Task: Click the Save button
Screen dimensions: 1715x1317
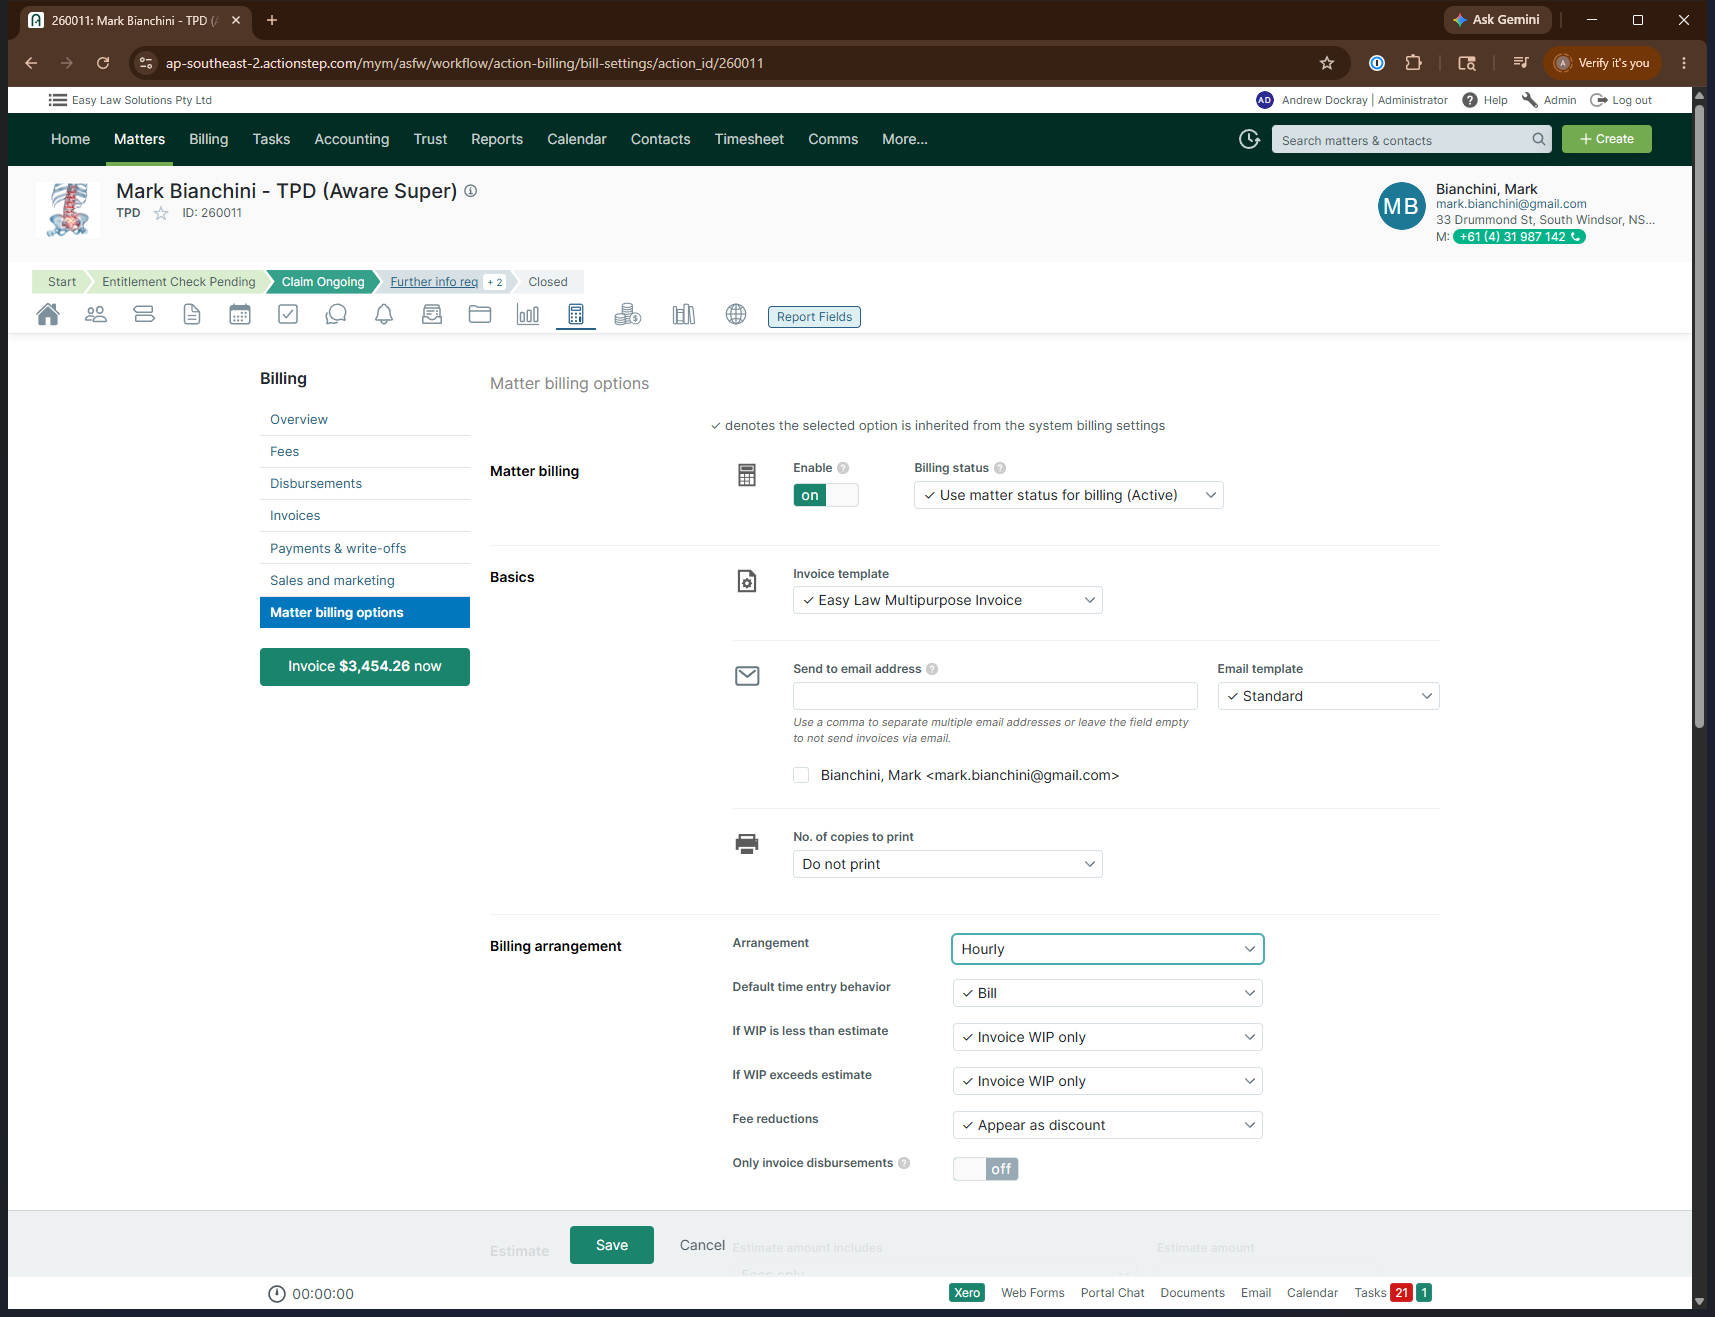Action: pyautogui.click(x=612, y=1245)
